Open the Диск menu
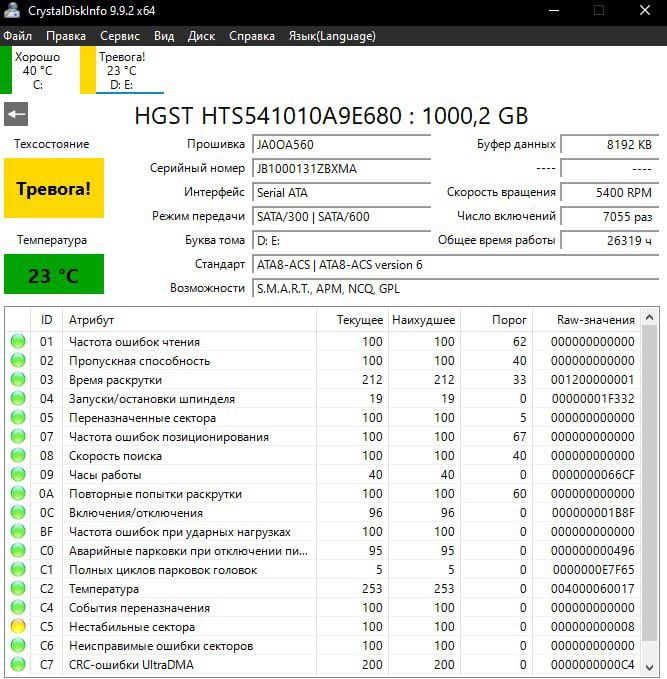667x679 pixels. 201,36
